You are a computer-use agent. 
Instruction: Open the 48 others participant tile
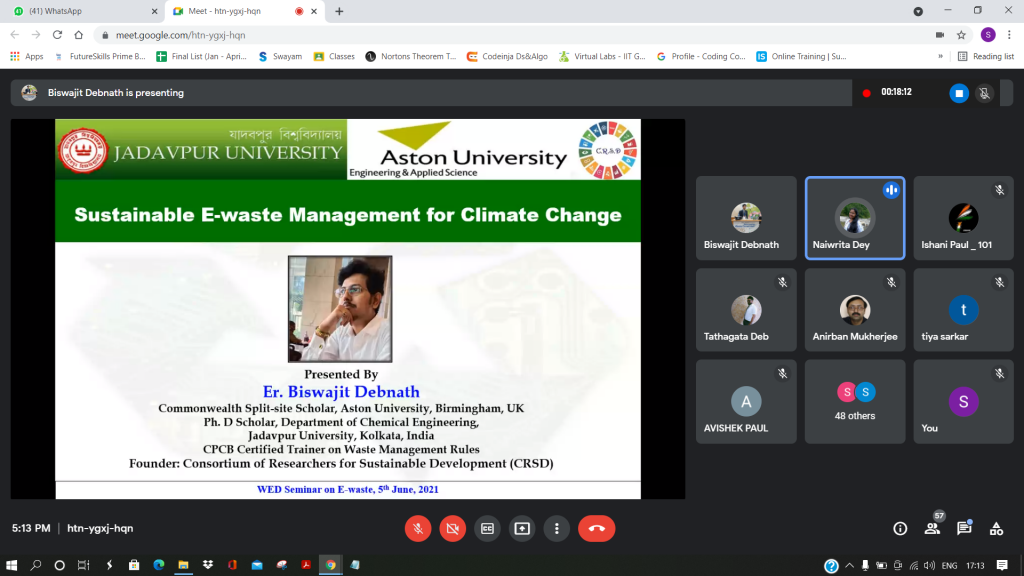[855, 402]
